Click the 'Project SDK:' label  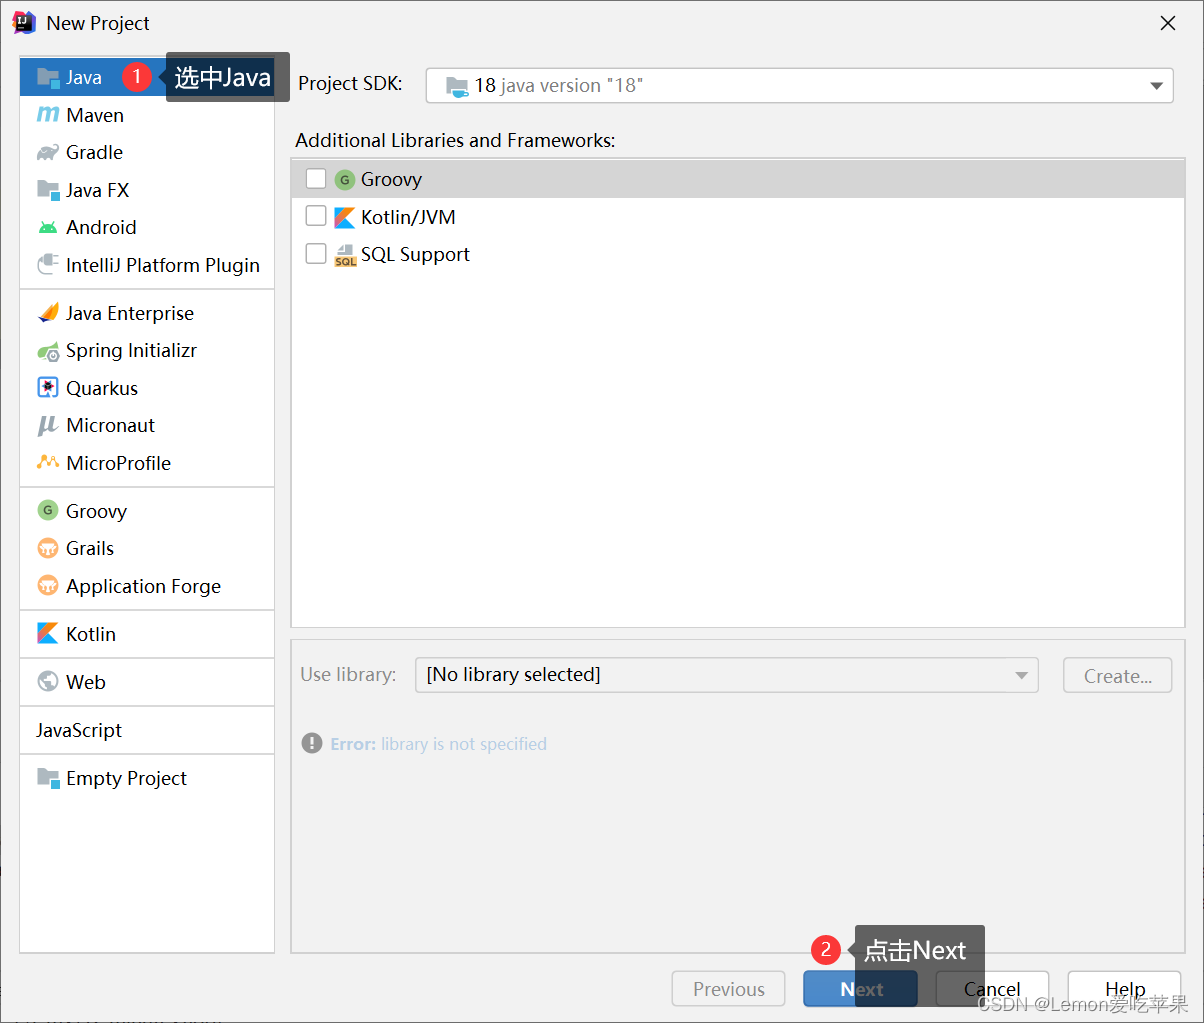(x=350, y=84)
